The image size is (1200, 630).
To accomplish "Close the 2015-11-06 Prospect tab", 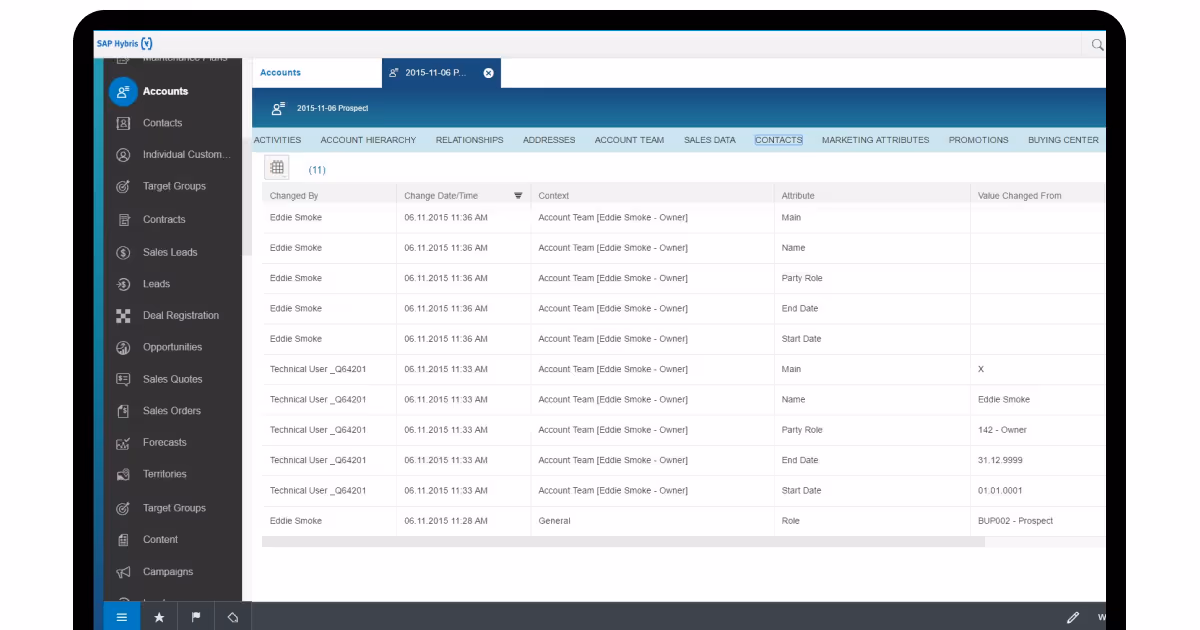I will click(488, 72).
